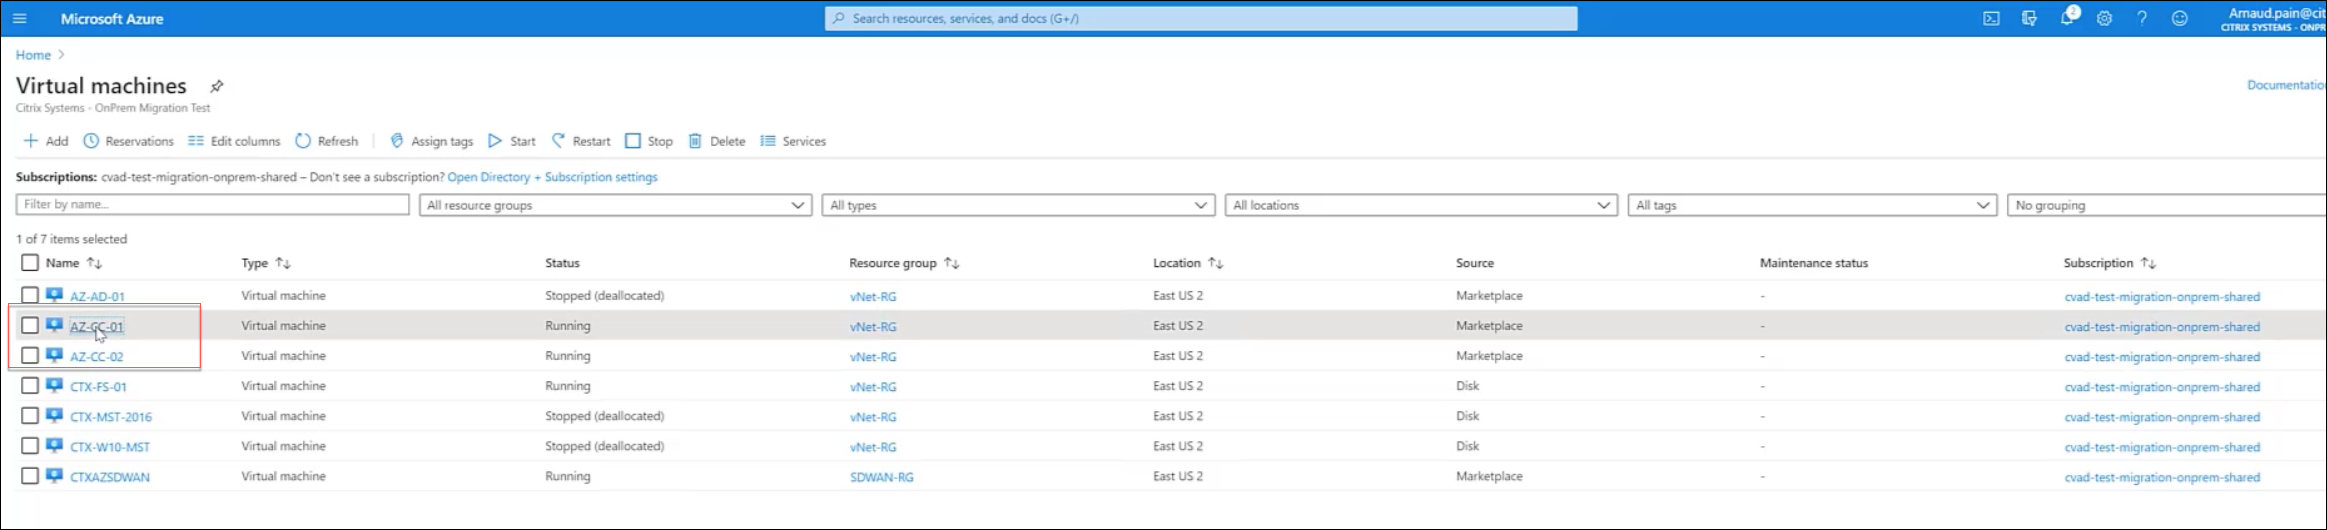This screenshot has height=530, width=2327.
Task: Click the feedback smiley icon
Action: click(x=2180, y=18)
